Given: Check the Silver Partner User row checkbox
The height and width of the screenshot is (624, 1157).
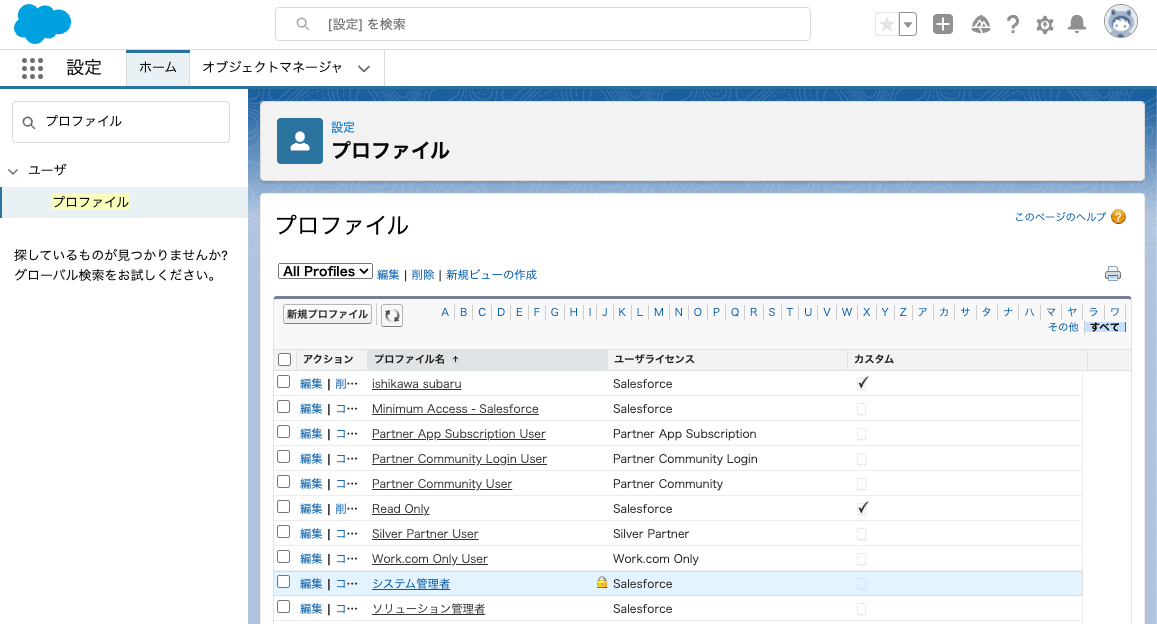Looking at the screenshot, I should 283,533.
